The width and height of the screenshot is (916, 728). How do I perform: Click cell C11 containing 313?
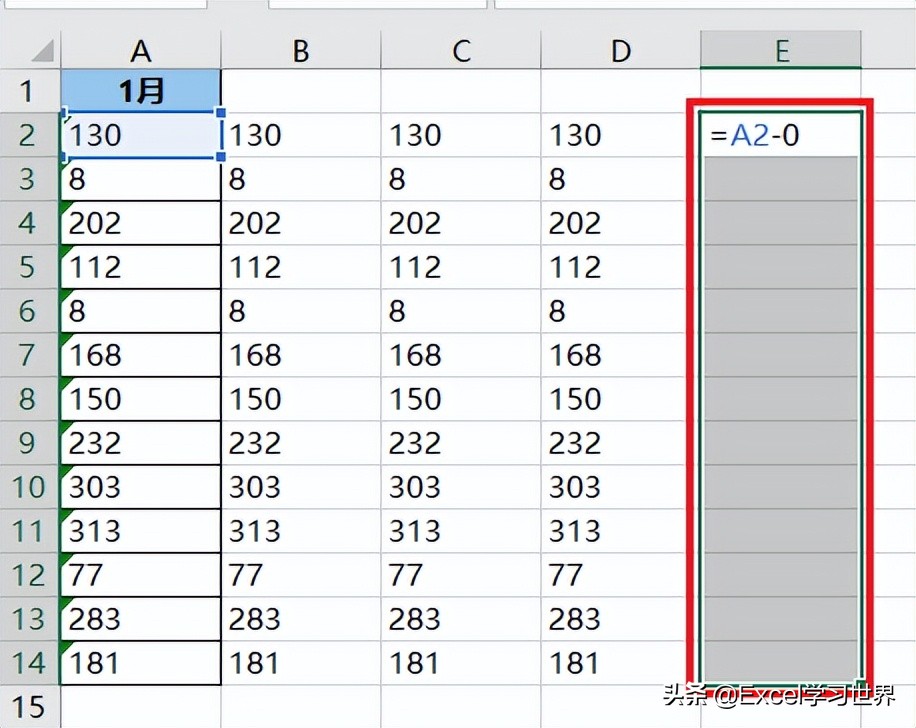click(461, 531)
